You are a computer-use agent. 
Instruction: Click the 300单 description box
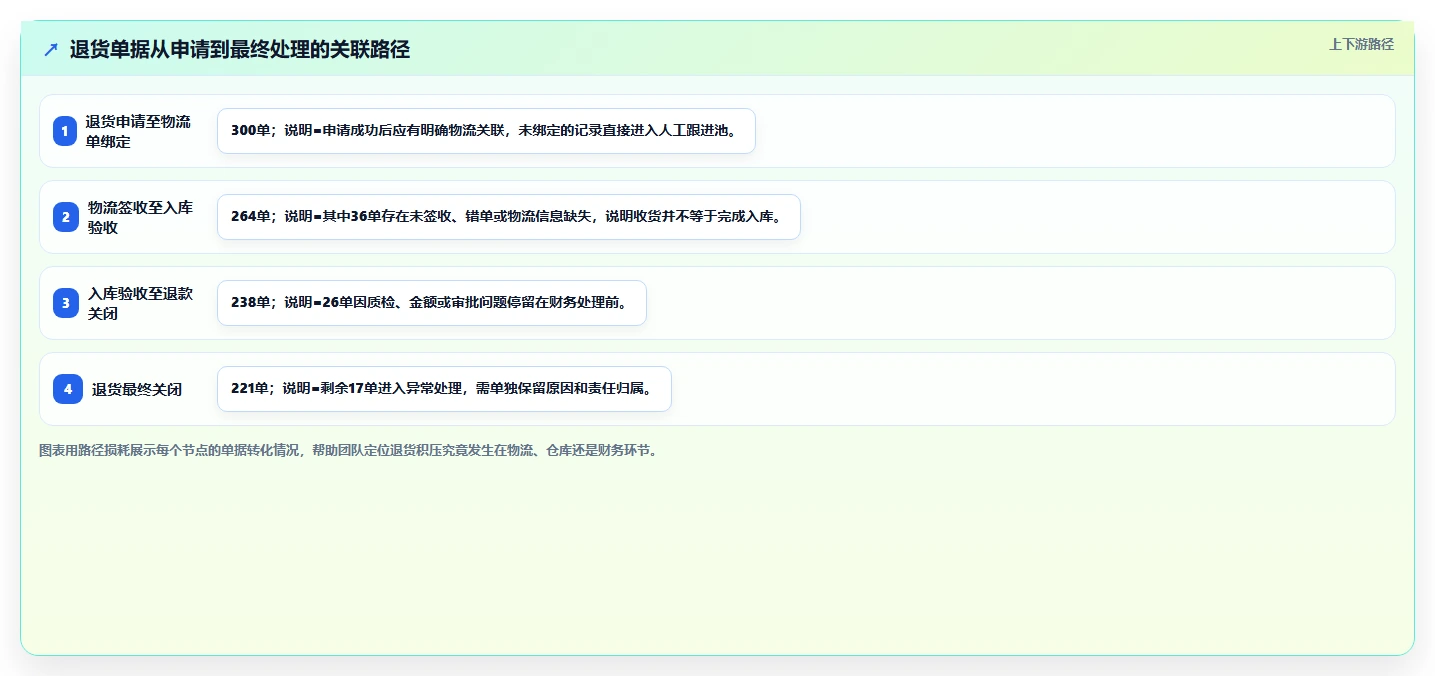(x=486, y=131)
